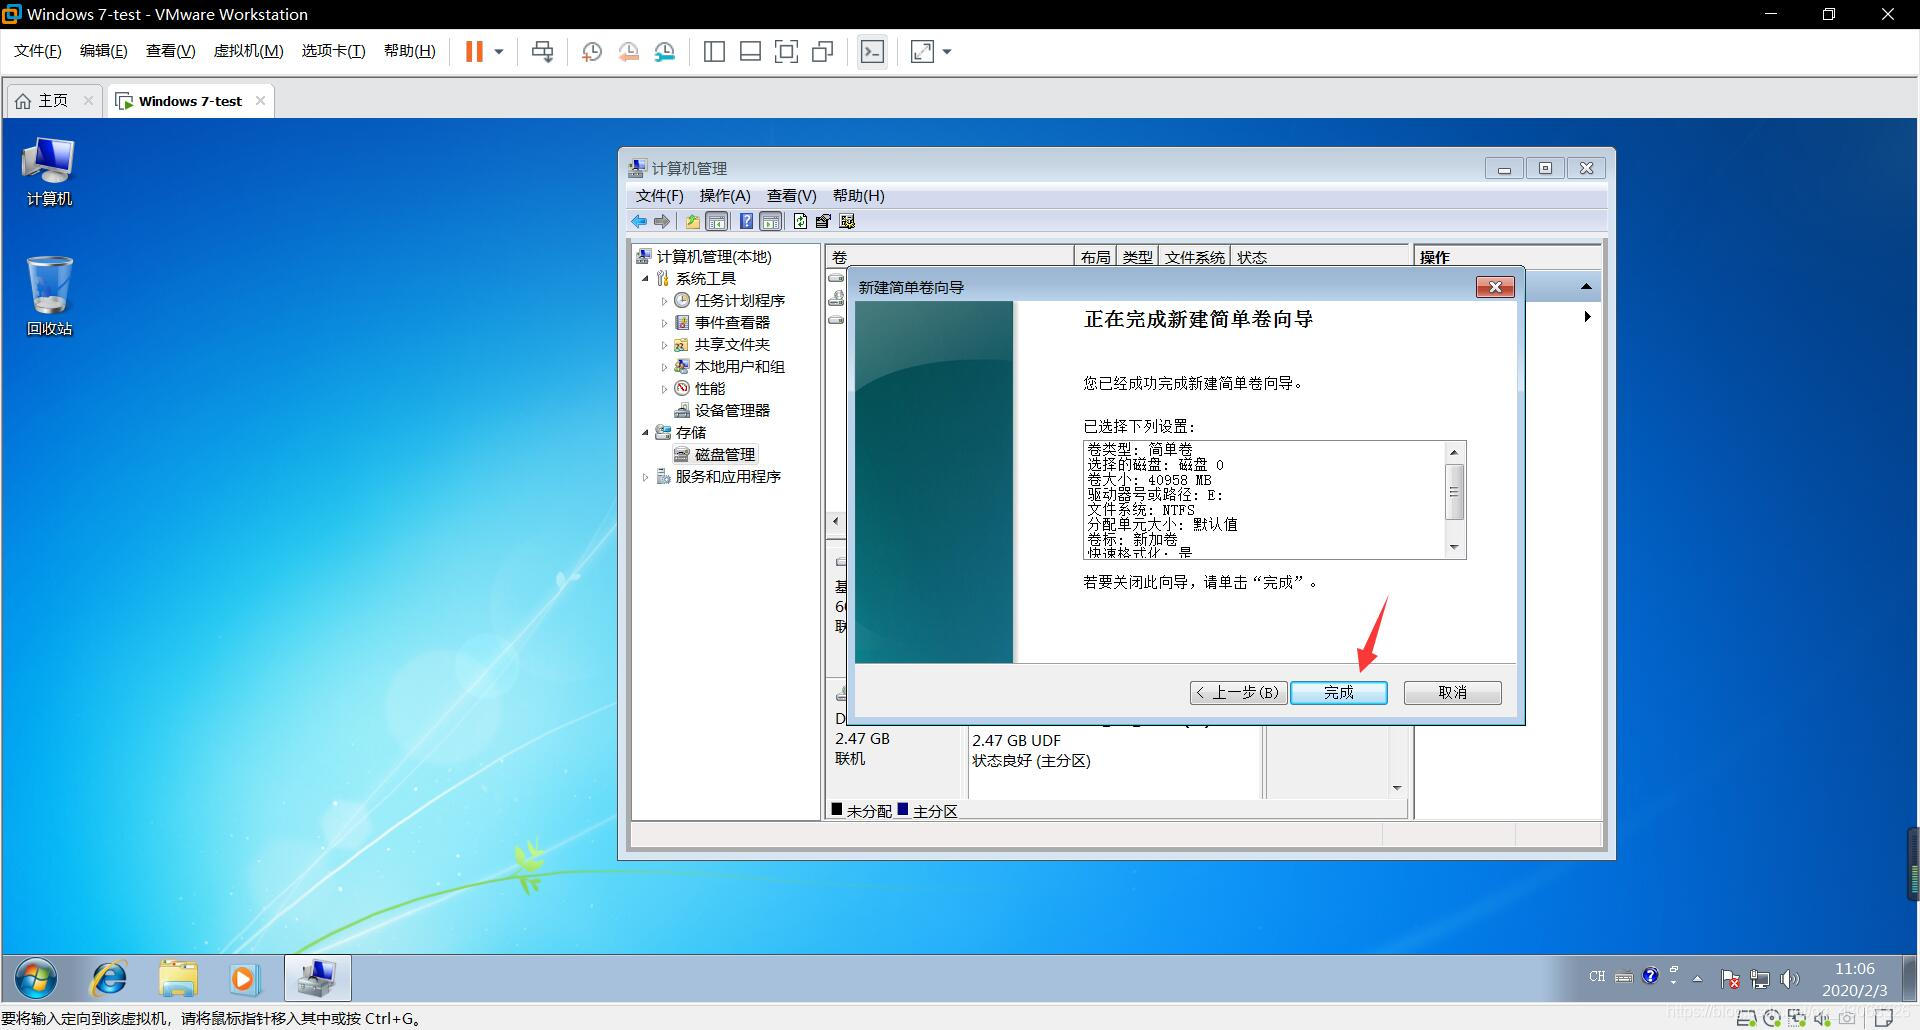Collapse the 存储 tree node

[x=646, y=433]
